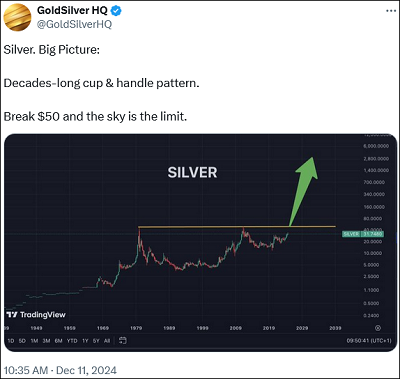Select the 5Y time range
The image size is (400, 379).
[x=96, y=341]
